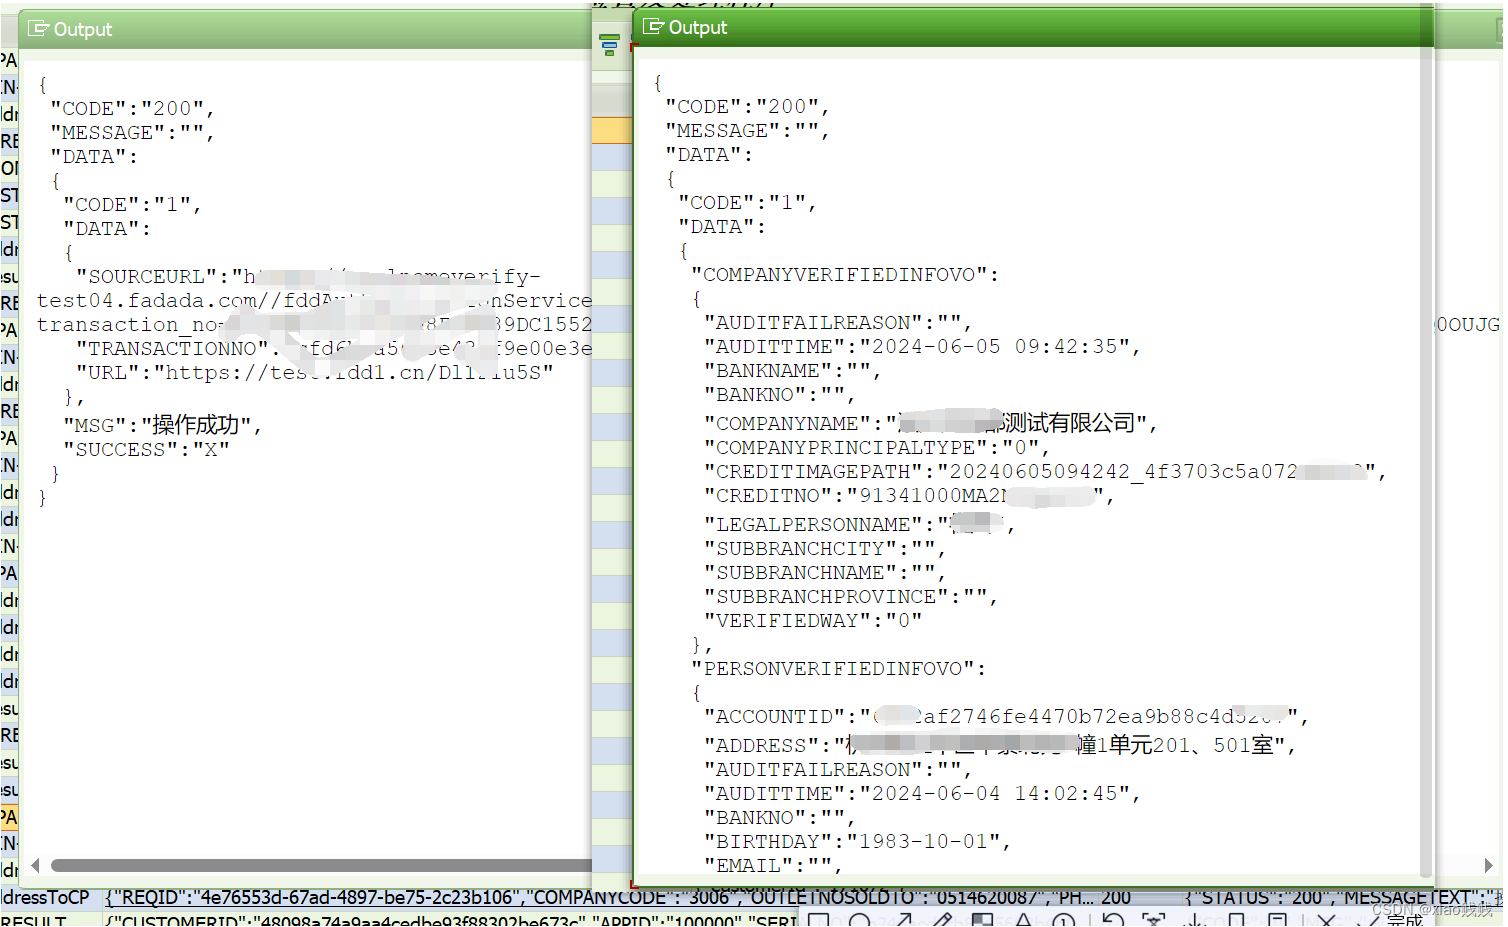
Task: Click the "AUDITTIME":"2024-06-04 14:02:45" line
Action: tap(922, 793)
